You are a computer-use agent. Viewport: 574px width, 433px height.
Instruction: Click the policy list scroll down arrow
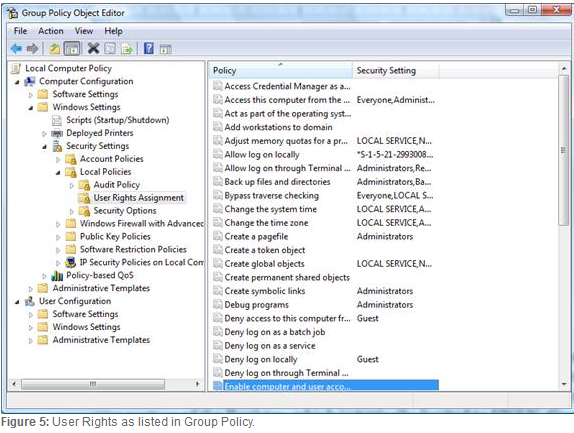click(564, 384)
